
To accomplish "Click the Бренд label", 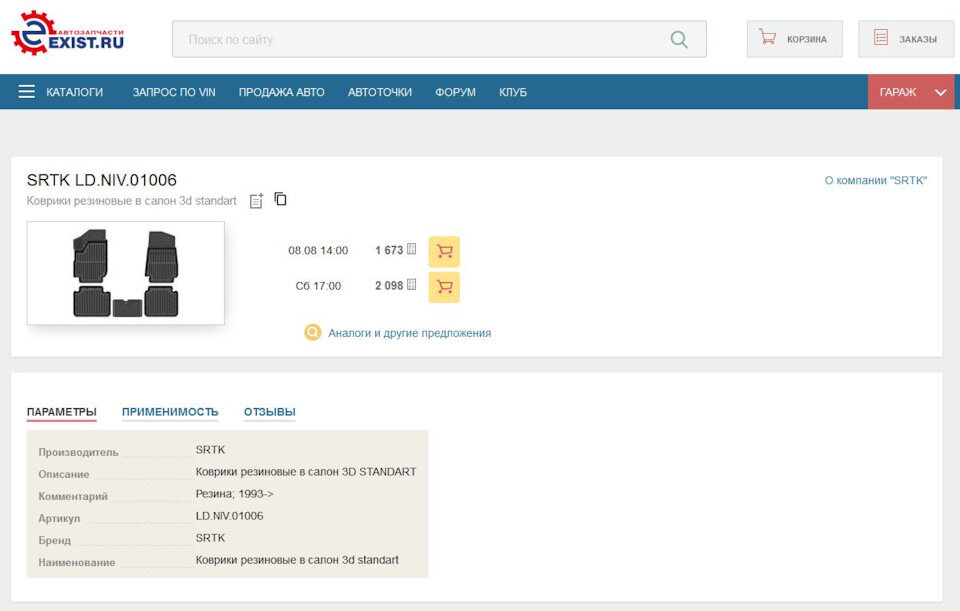I will (54, 541).
